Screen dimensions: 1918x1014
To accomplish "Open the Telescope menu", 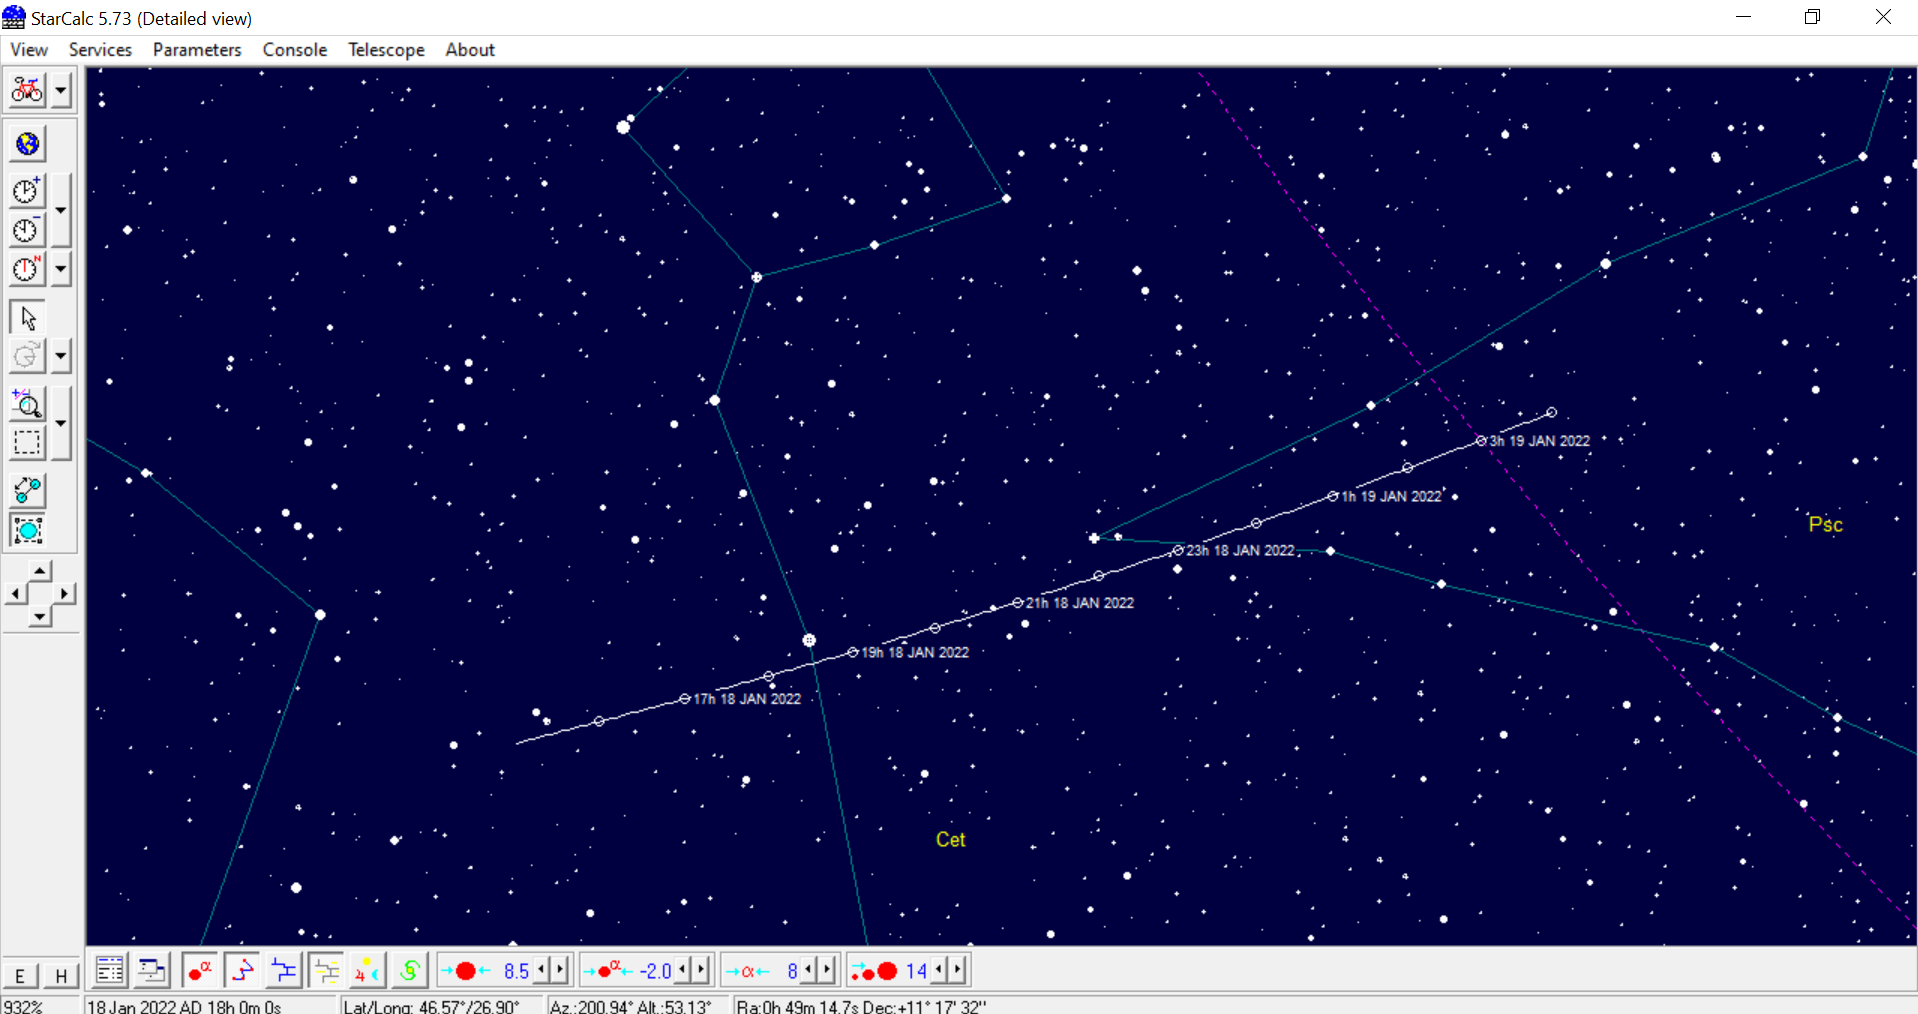I will point(386,50).
